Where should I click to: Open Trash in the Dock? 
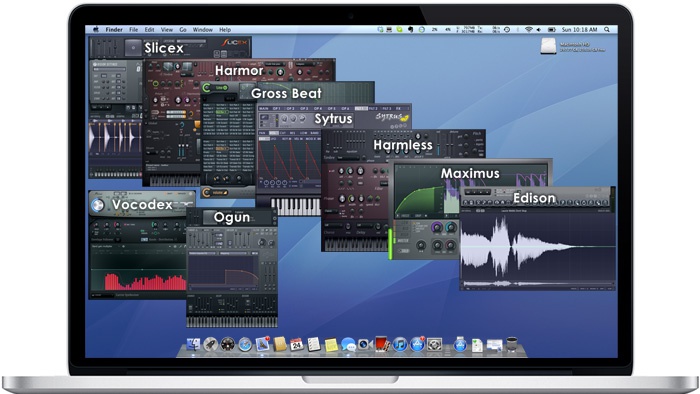click(x=512, y=344)
